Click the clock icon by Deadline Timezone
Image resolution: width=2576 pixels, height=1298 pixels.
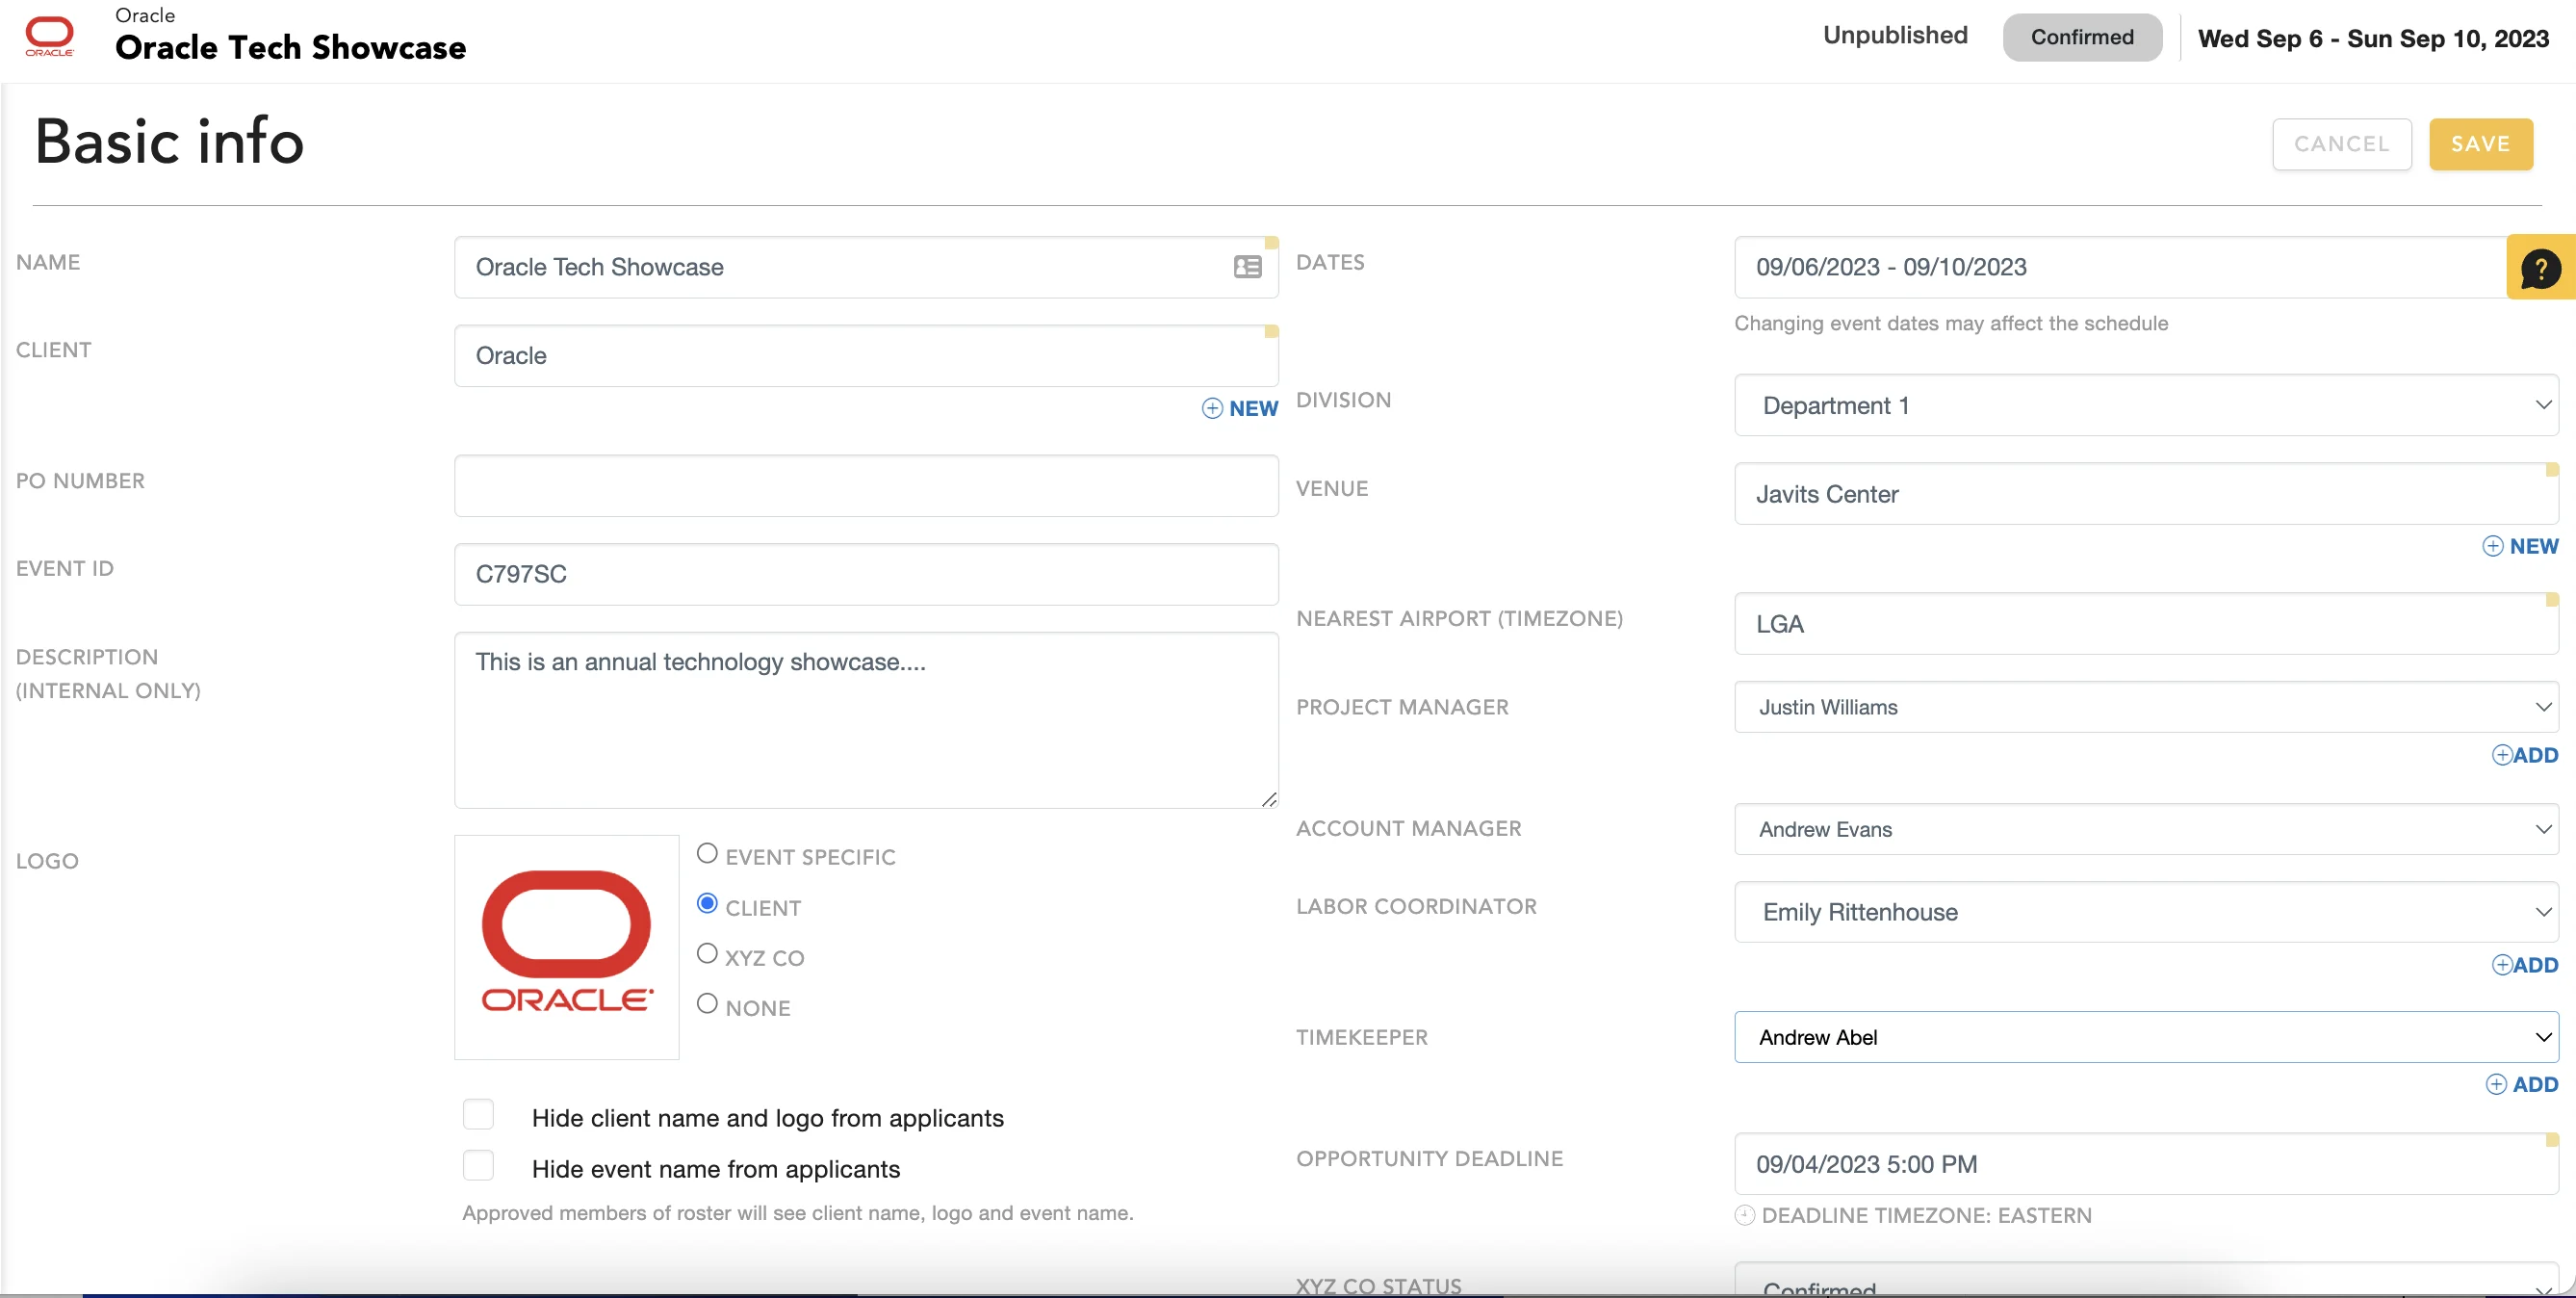tap(1744, 1215)
